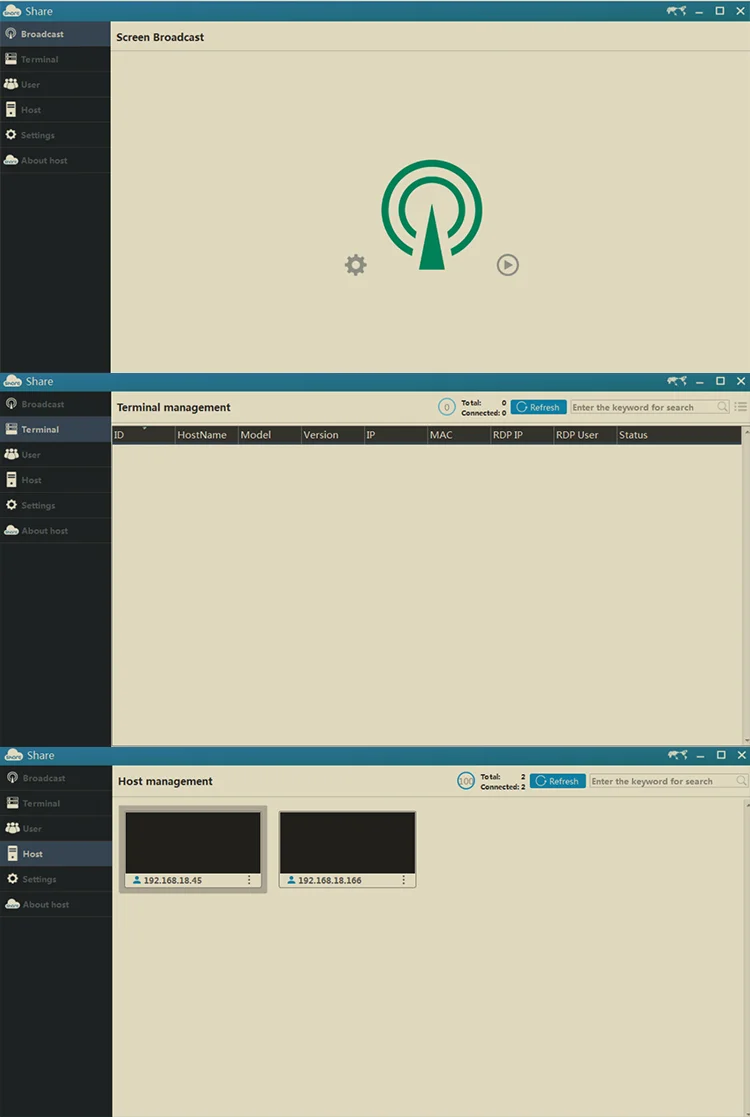The width and height of the screenshot is (750, 1117).
Task: Click the scrollbar up arrow in Terminal management
Action: point(746,432)
